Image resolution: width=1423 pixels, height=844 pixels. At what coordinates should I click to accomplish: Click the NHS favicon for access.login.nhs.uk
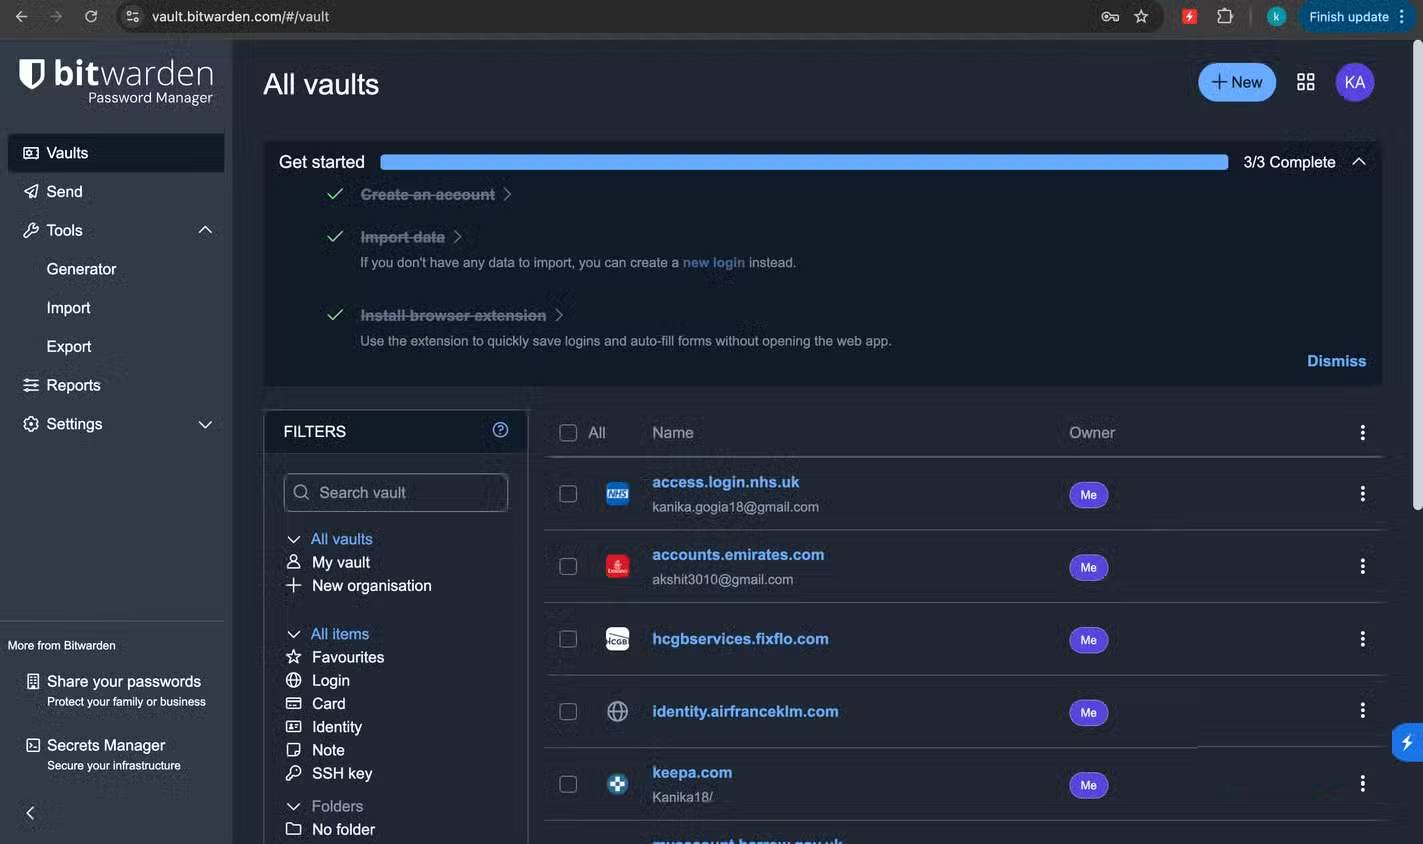point(618,494)
